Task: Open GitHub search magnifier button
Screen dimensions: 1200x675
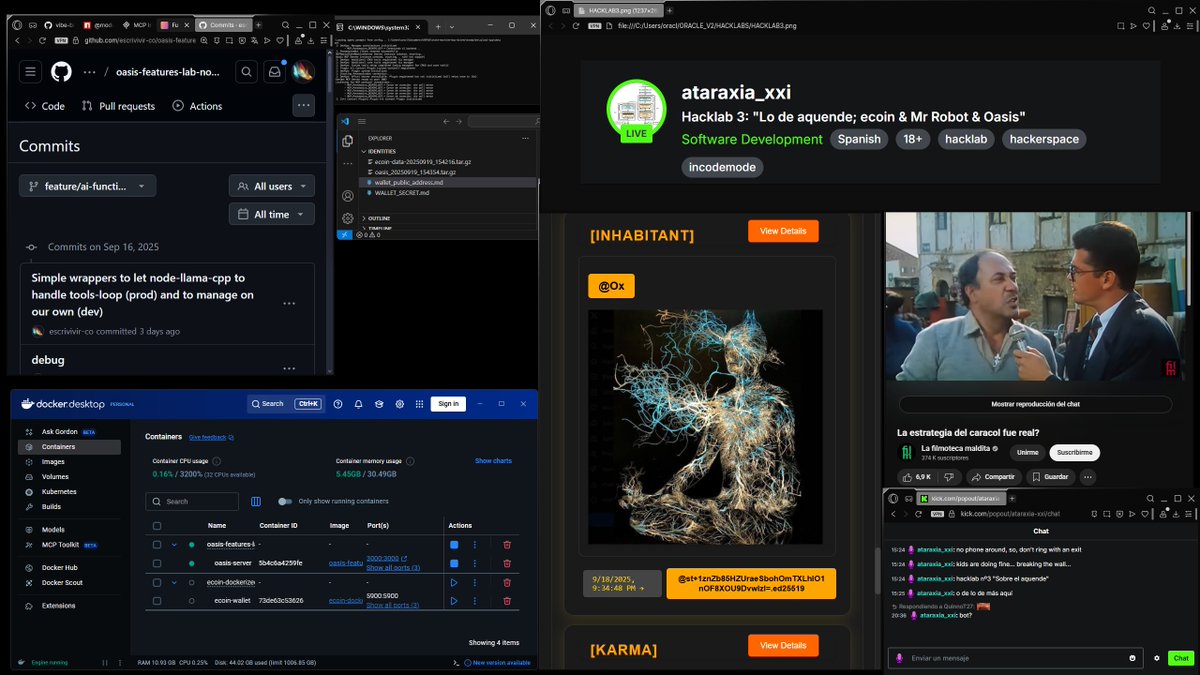Action: tap(246, 72)
